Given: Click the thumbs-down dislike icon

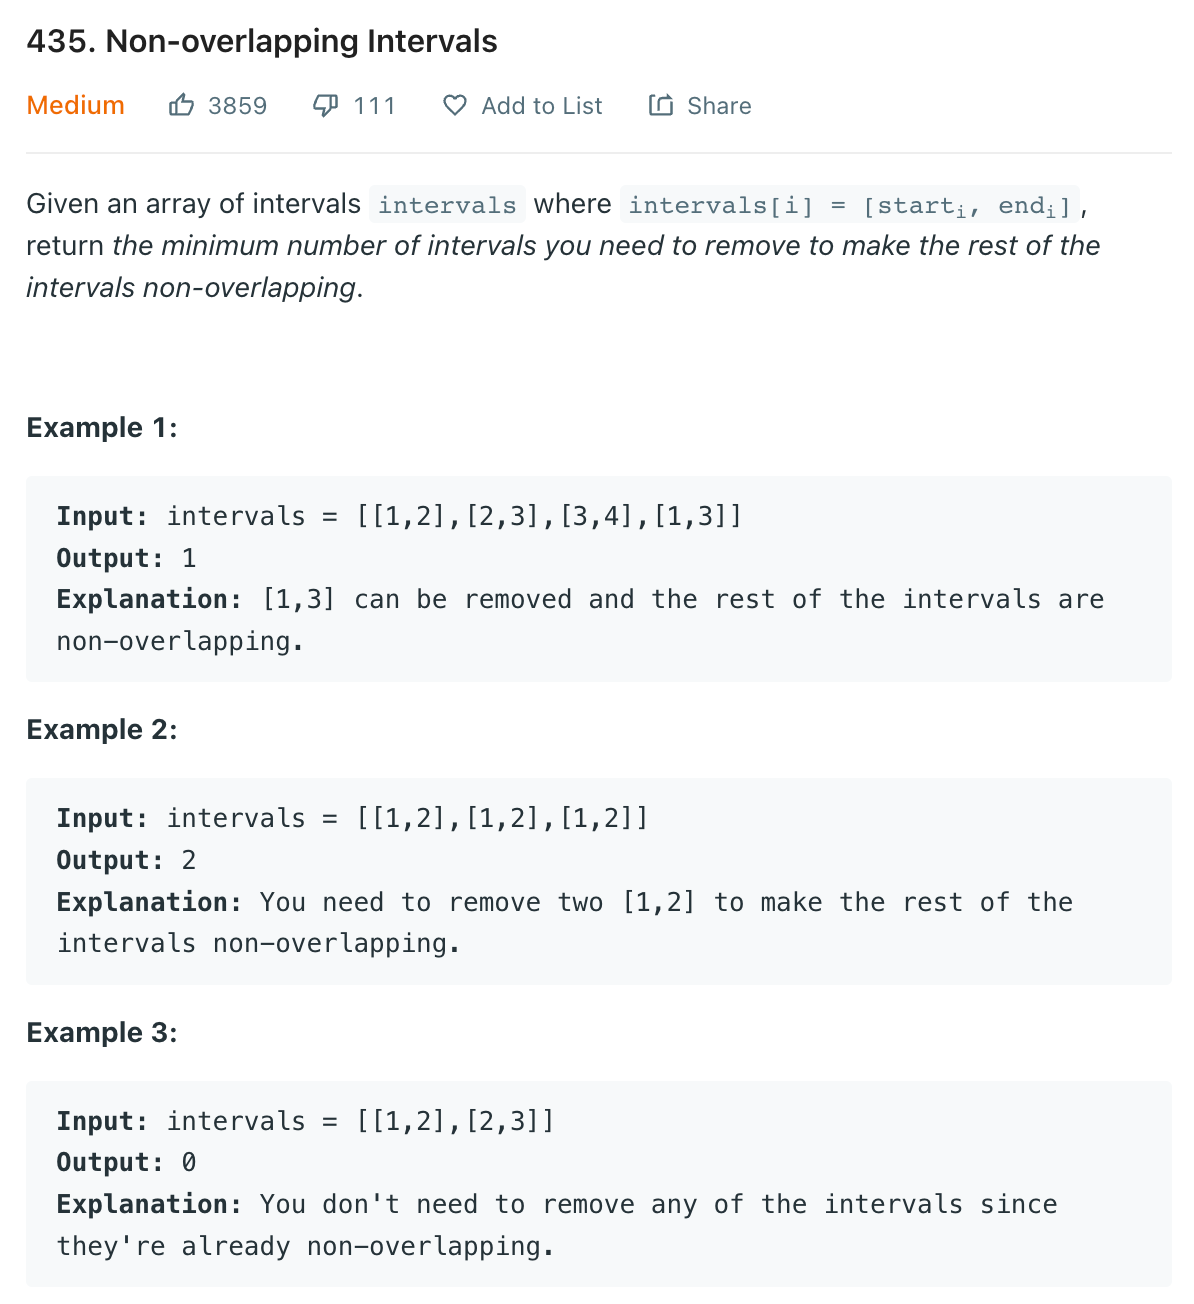Looking at the screenshot, I should pos(326,105).
